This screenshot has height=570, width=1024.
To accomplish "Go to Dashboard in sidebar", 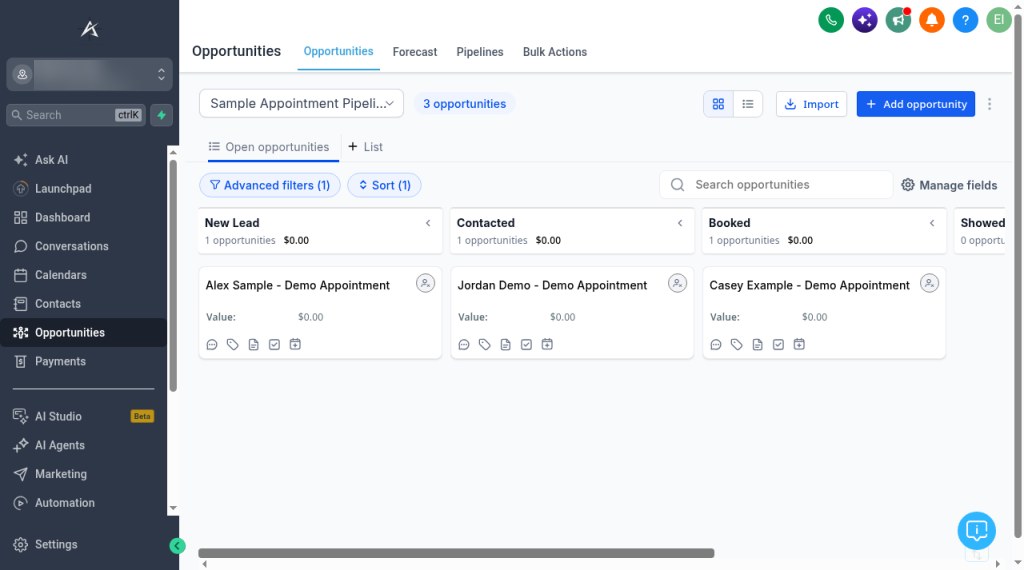I will coord(84,217).
